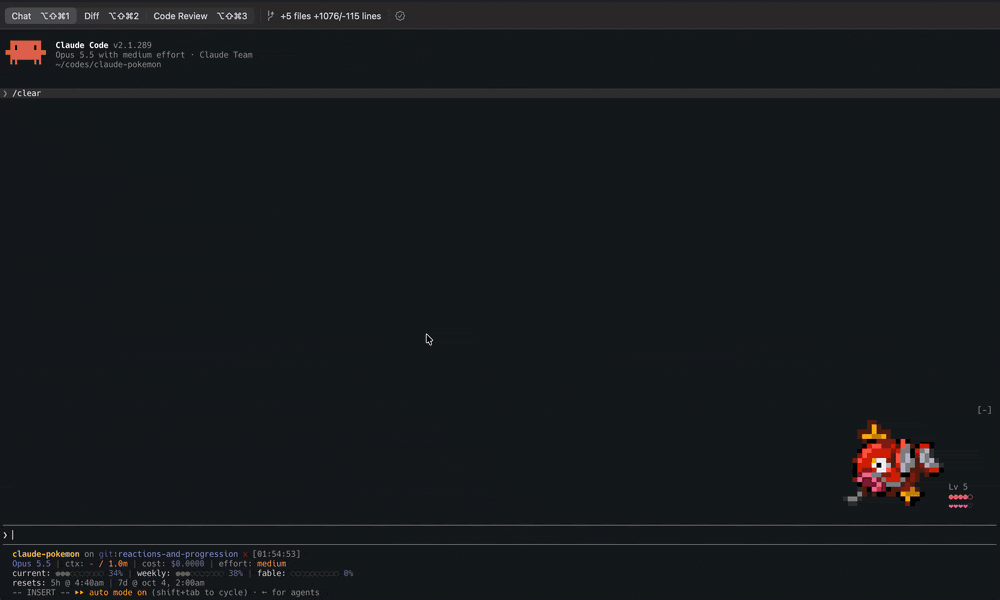Image resolution: width=1000 pixels, height=600 pixels.
Task: Click the fable 0% usage bar
Action: [x=314, y=573]
